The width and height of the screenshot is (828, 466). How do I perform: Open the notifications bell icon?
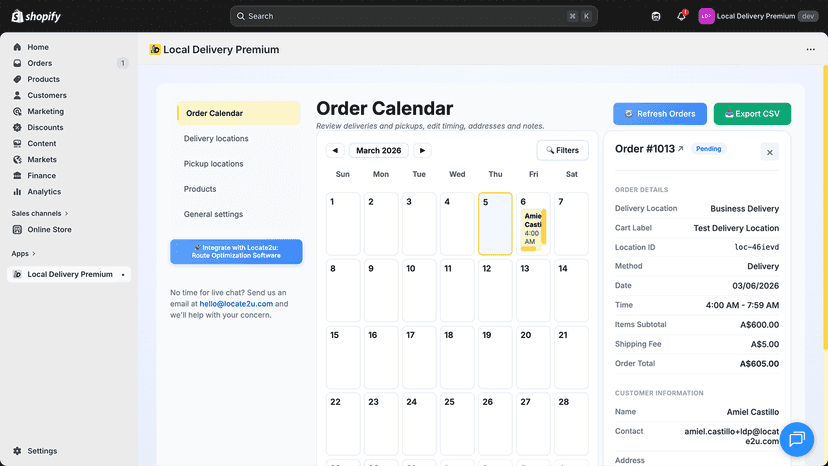click(x=681, y=16)
